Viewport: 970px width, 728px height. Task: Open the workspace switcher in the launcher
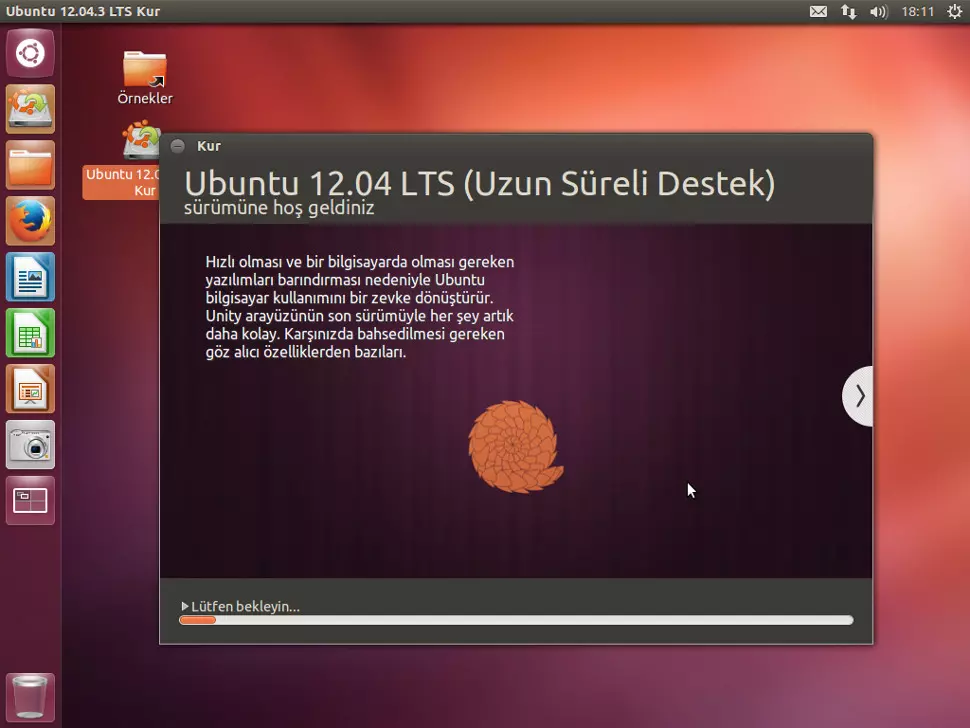30,501
